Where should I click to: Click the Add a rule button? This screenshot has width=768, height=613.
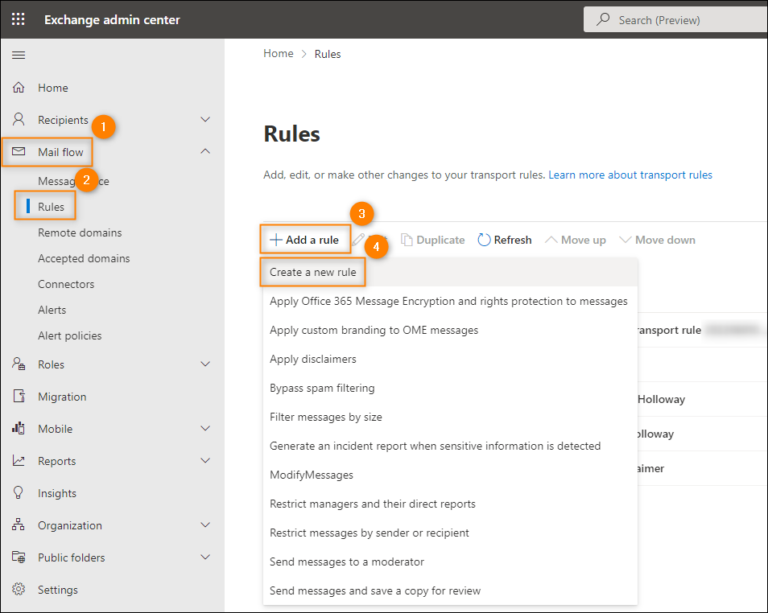[x=304, y=240]
